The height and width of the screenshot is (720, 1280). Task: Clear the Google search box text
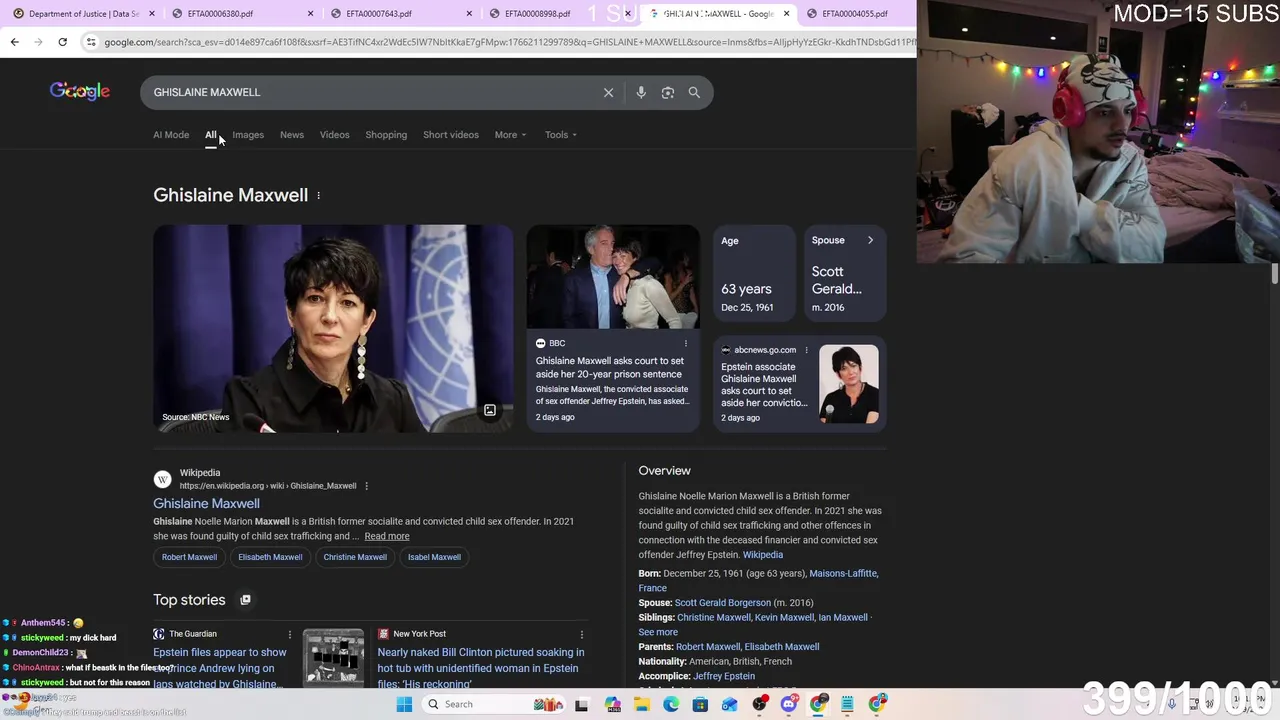[x=608, y=92]
